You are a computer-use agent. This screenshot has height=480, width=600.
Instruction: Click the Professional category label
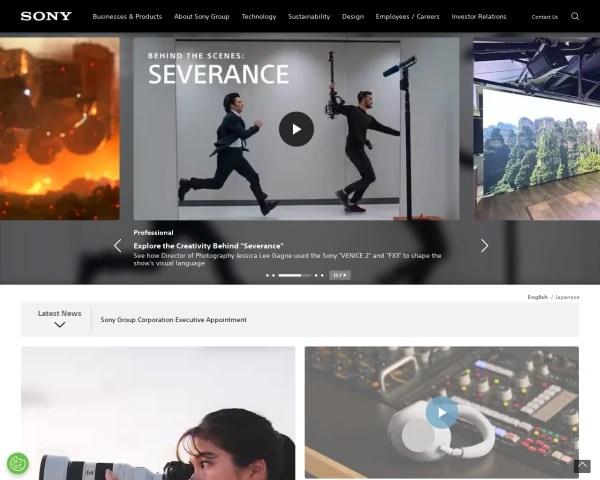coord(153,232)
